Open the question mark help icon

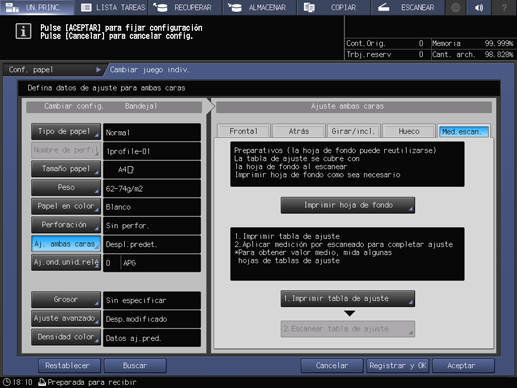coord(504,7)
